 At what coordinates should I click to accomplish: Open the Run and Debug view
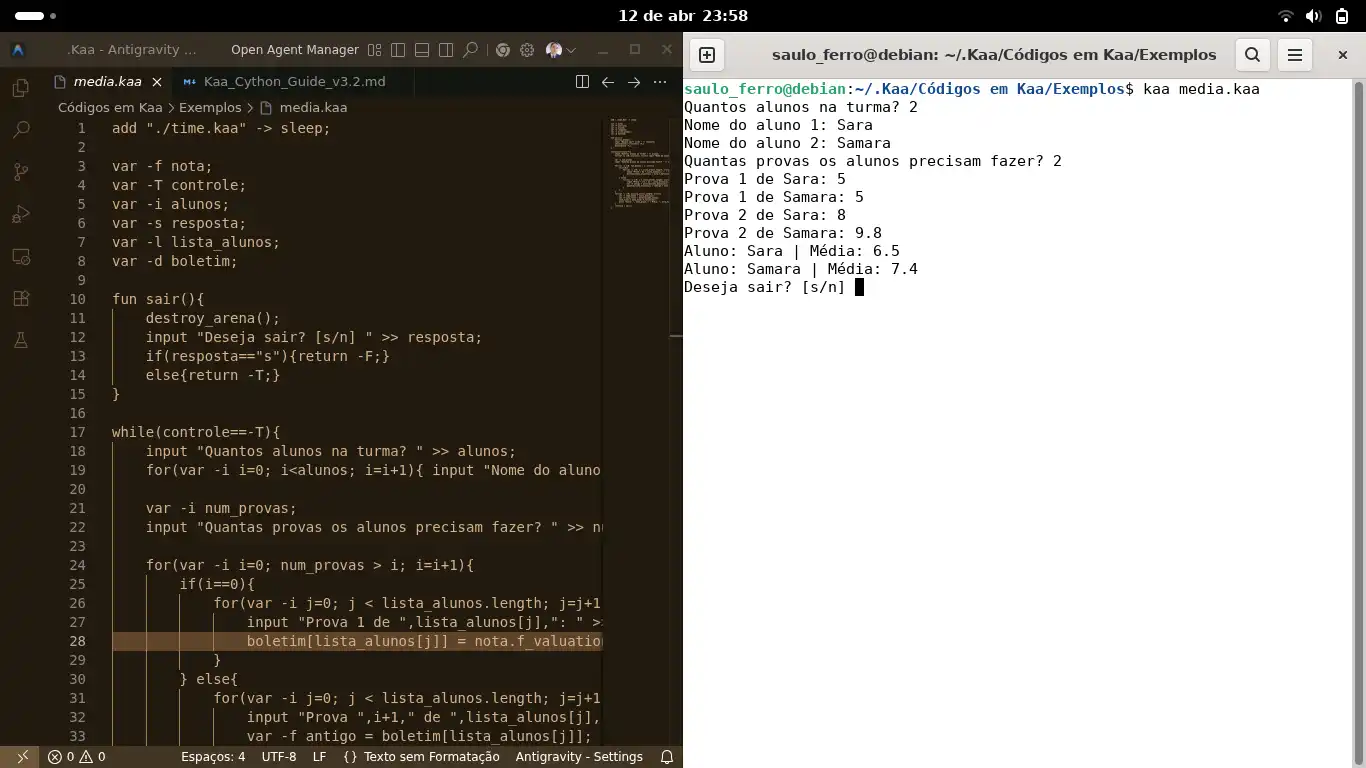click(x=20, y=214)
